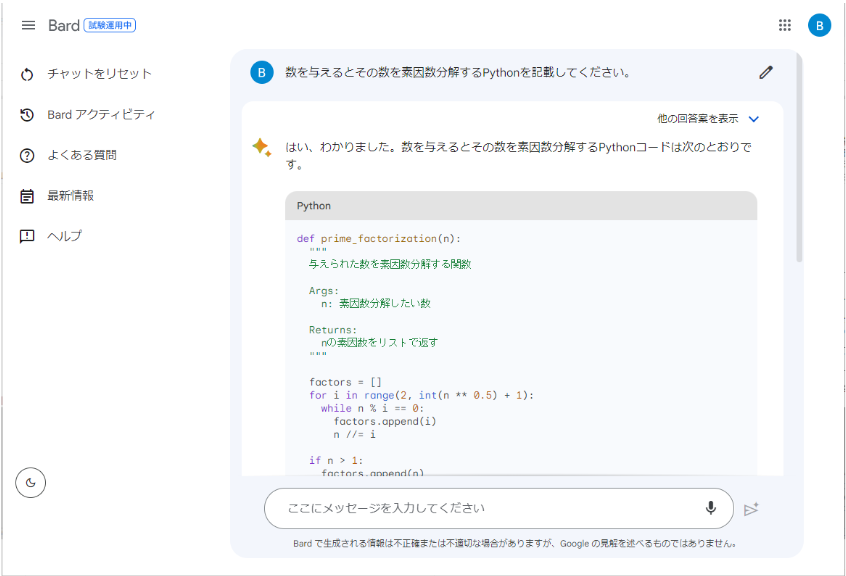Click the user prompt text about 素因数分解

pos(458,72)
